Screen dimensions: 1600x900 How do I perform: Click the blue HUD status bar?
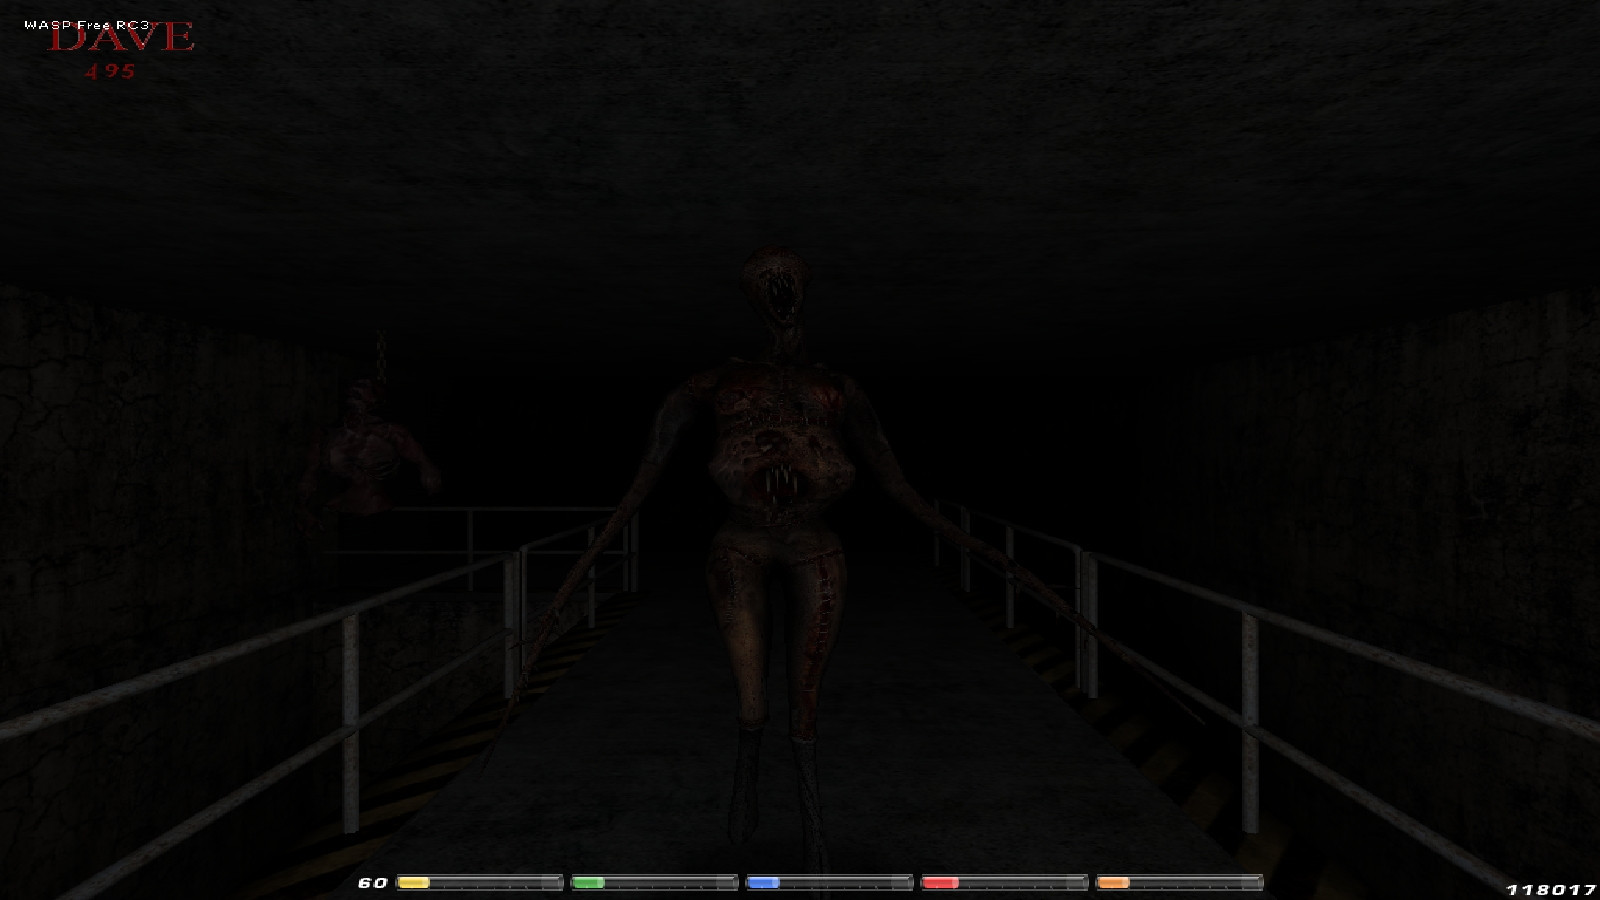coord(829,882)
